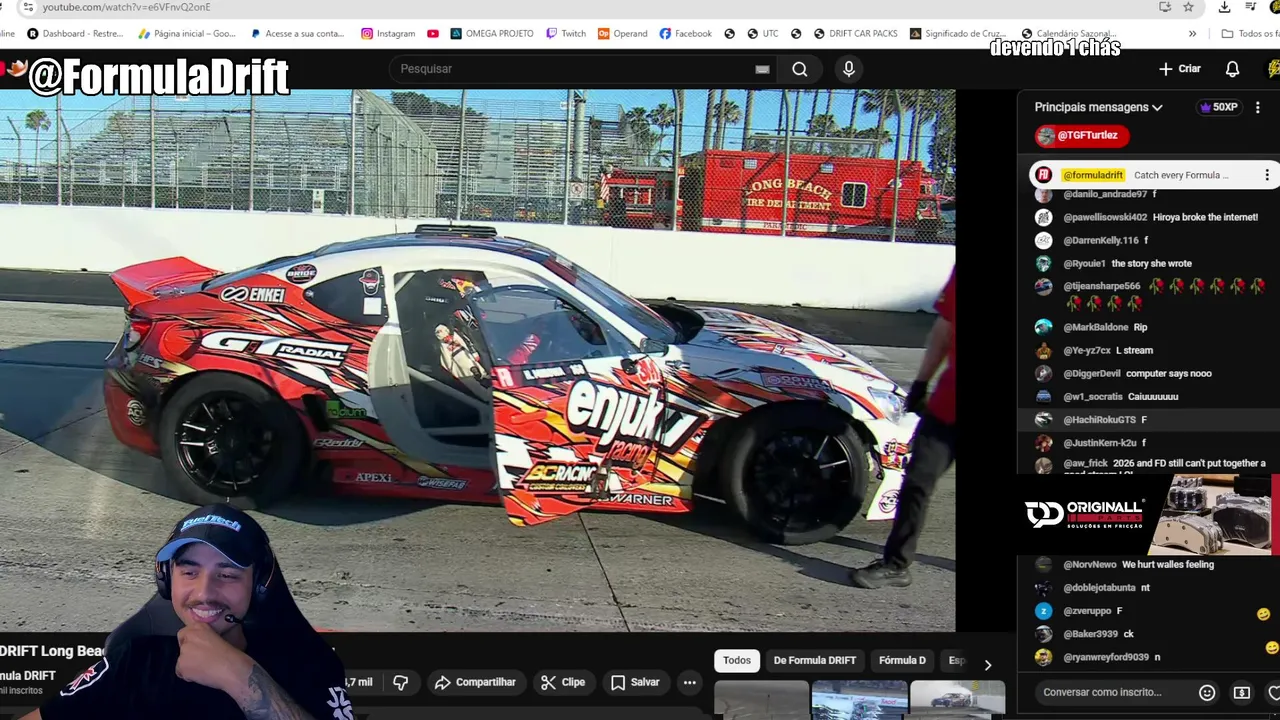Open the middle recommended video thumbnail
The height and width of the screenshot is (720, 1280).
[x=859, y=700]
